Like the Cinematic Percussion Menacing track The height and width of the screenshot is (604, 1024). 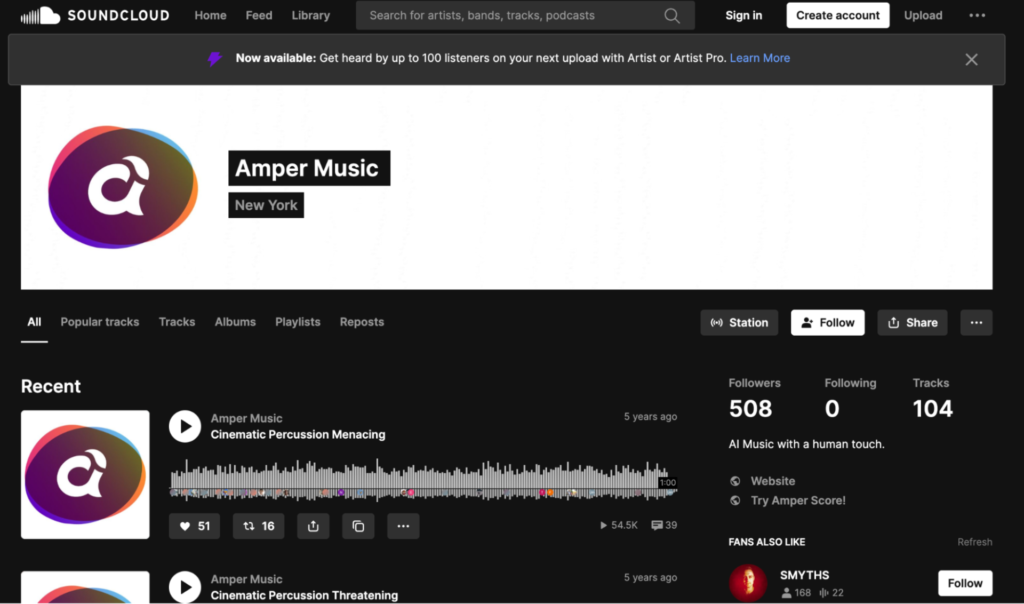195,526
